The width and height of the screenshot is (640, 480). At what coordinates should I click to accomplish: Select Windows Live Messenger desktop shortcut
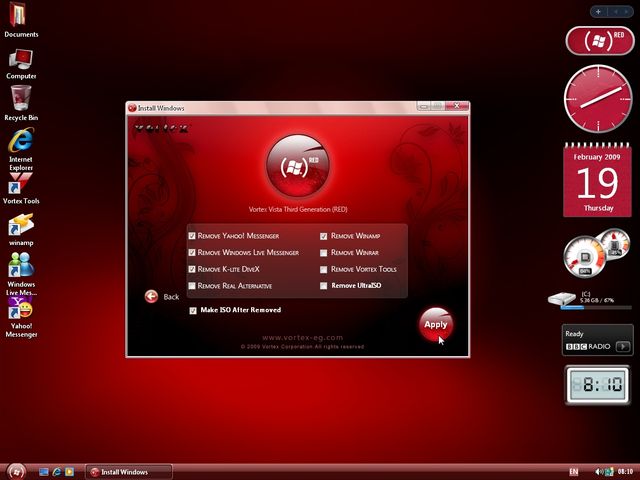pos(21,273)
